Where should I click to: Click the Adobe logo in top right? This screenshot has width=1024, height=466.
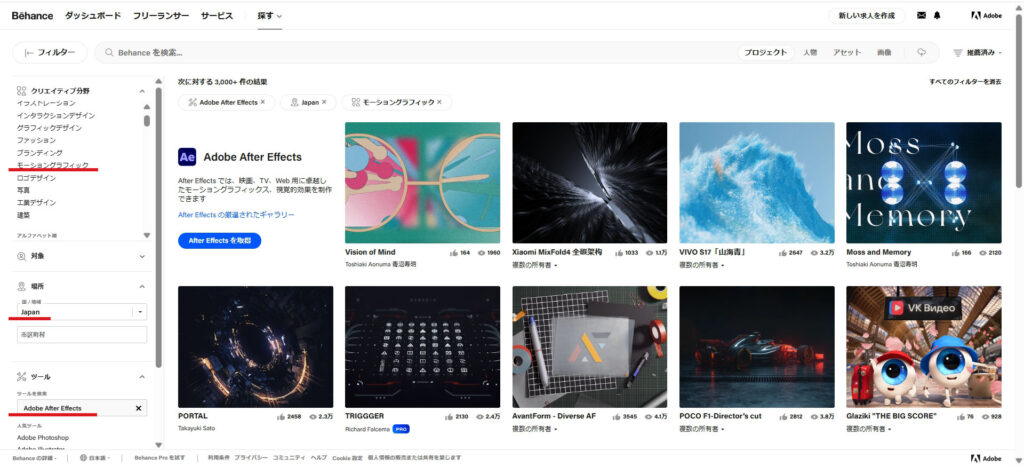(988, 16)
